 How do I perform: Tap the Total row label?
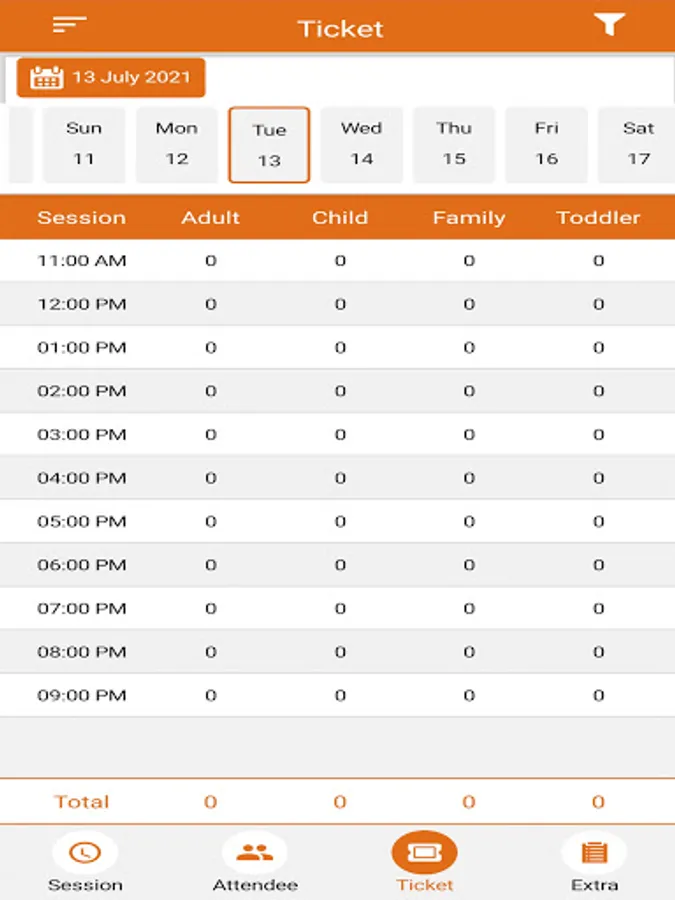[x=82, y=801]
